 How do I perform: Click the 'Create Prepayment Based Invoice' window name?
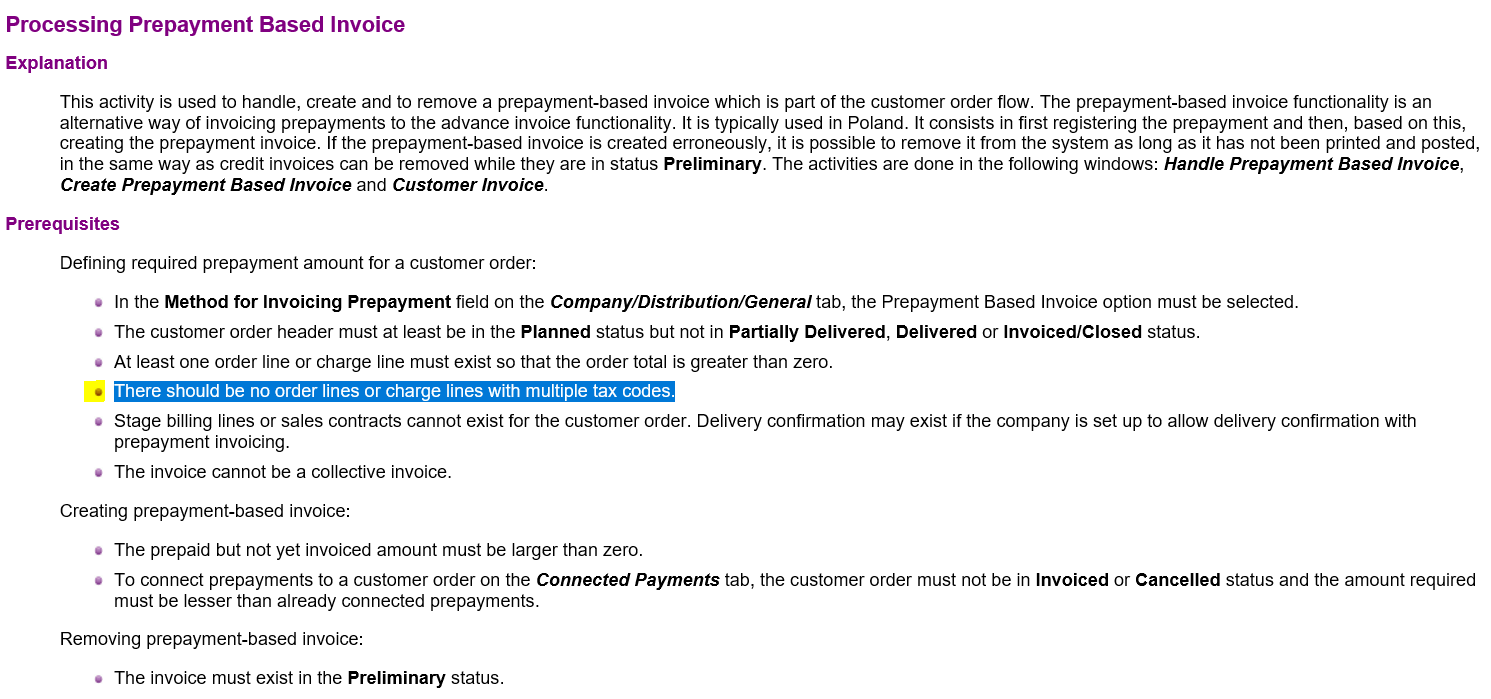click(206, 185)
